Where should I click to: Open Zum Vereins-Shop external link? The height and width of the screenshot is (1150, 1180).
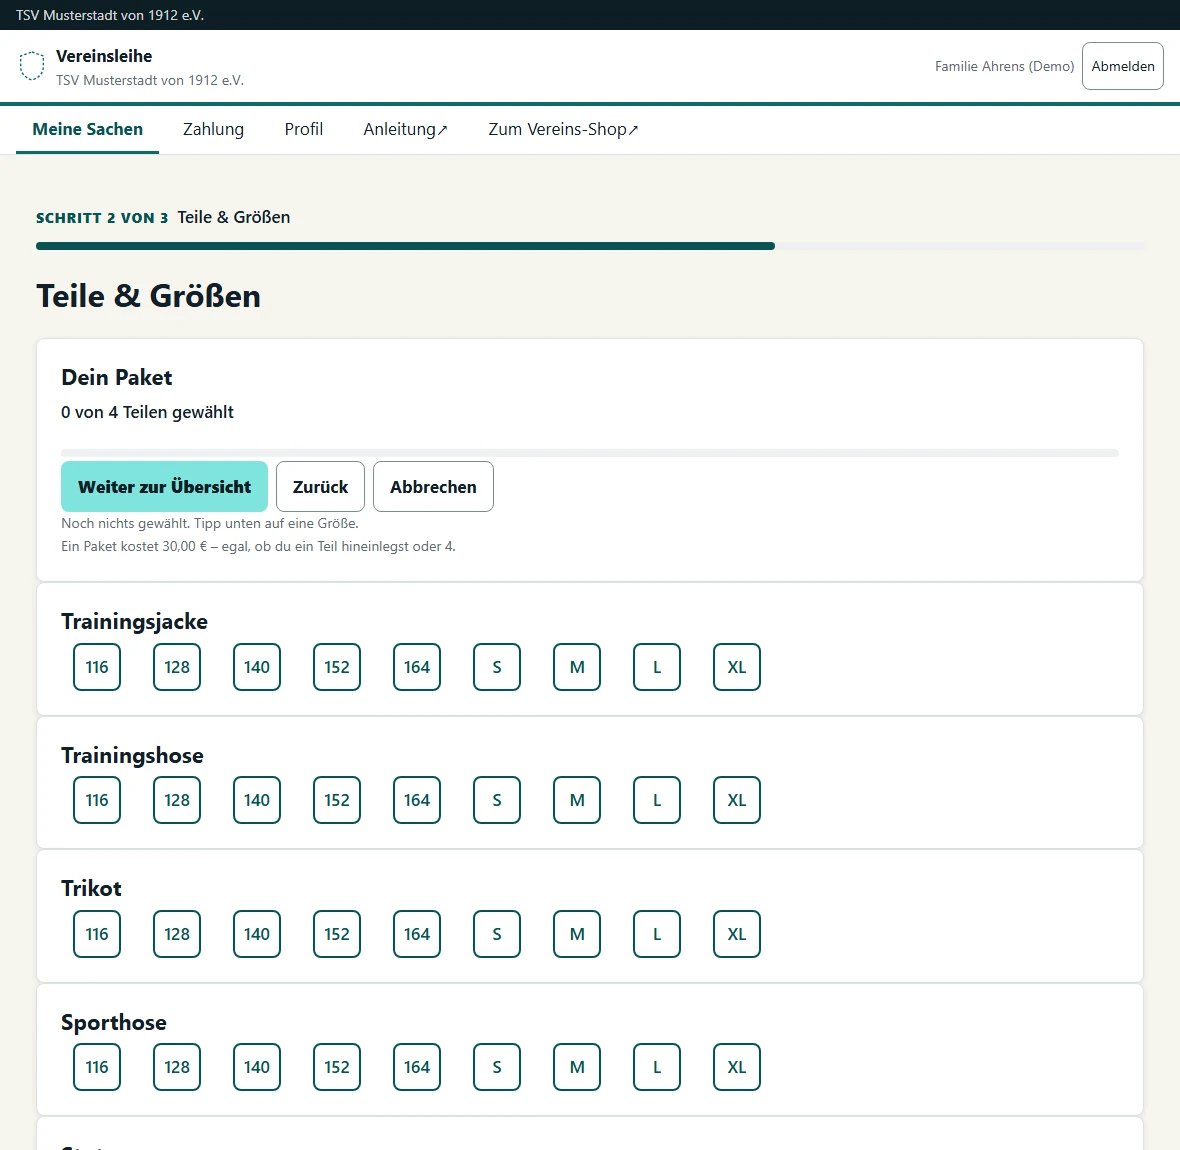(x=563, y=129)
